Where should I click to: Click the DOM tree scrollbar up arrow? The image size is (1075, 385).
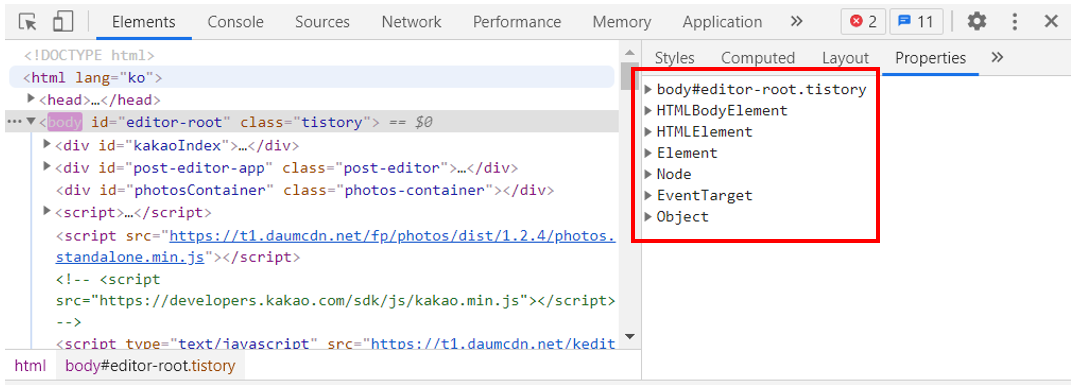pyautogui.click(x=629, y=52)
